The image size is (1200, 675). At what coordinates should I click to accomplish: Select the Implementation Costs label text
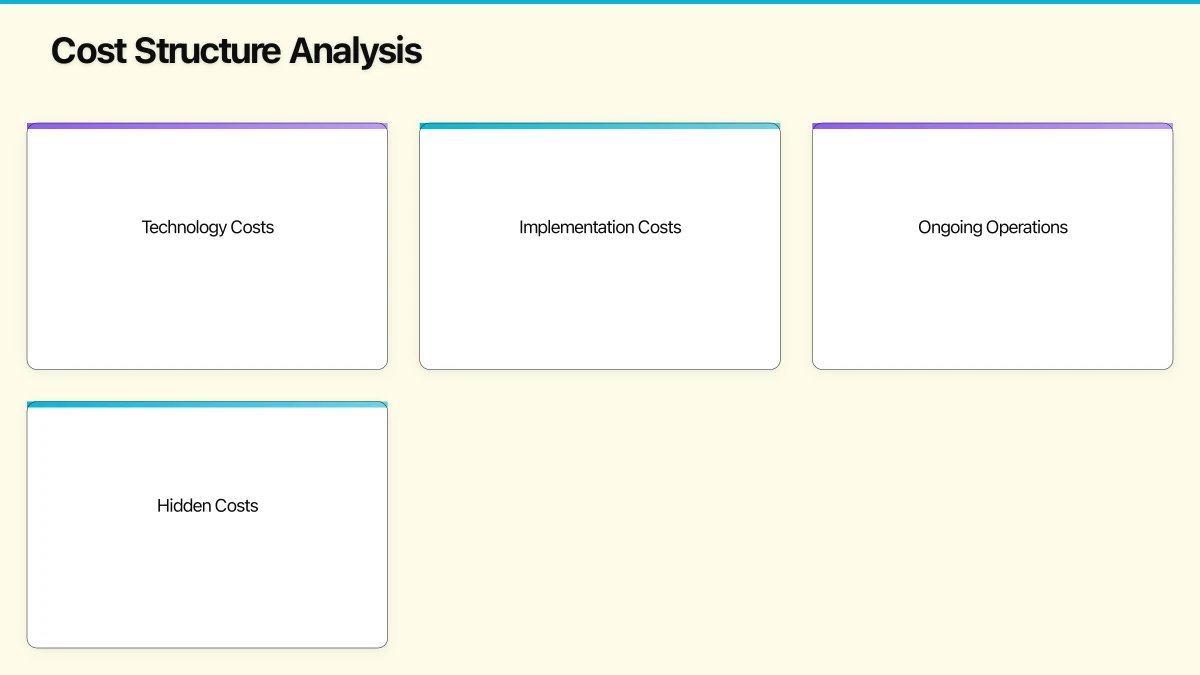(x=600, y=227)
